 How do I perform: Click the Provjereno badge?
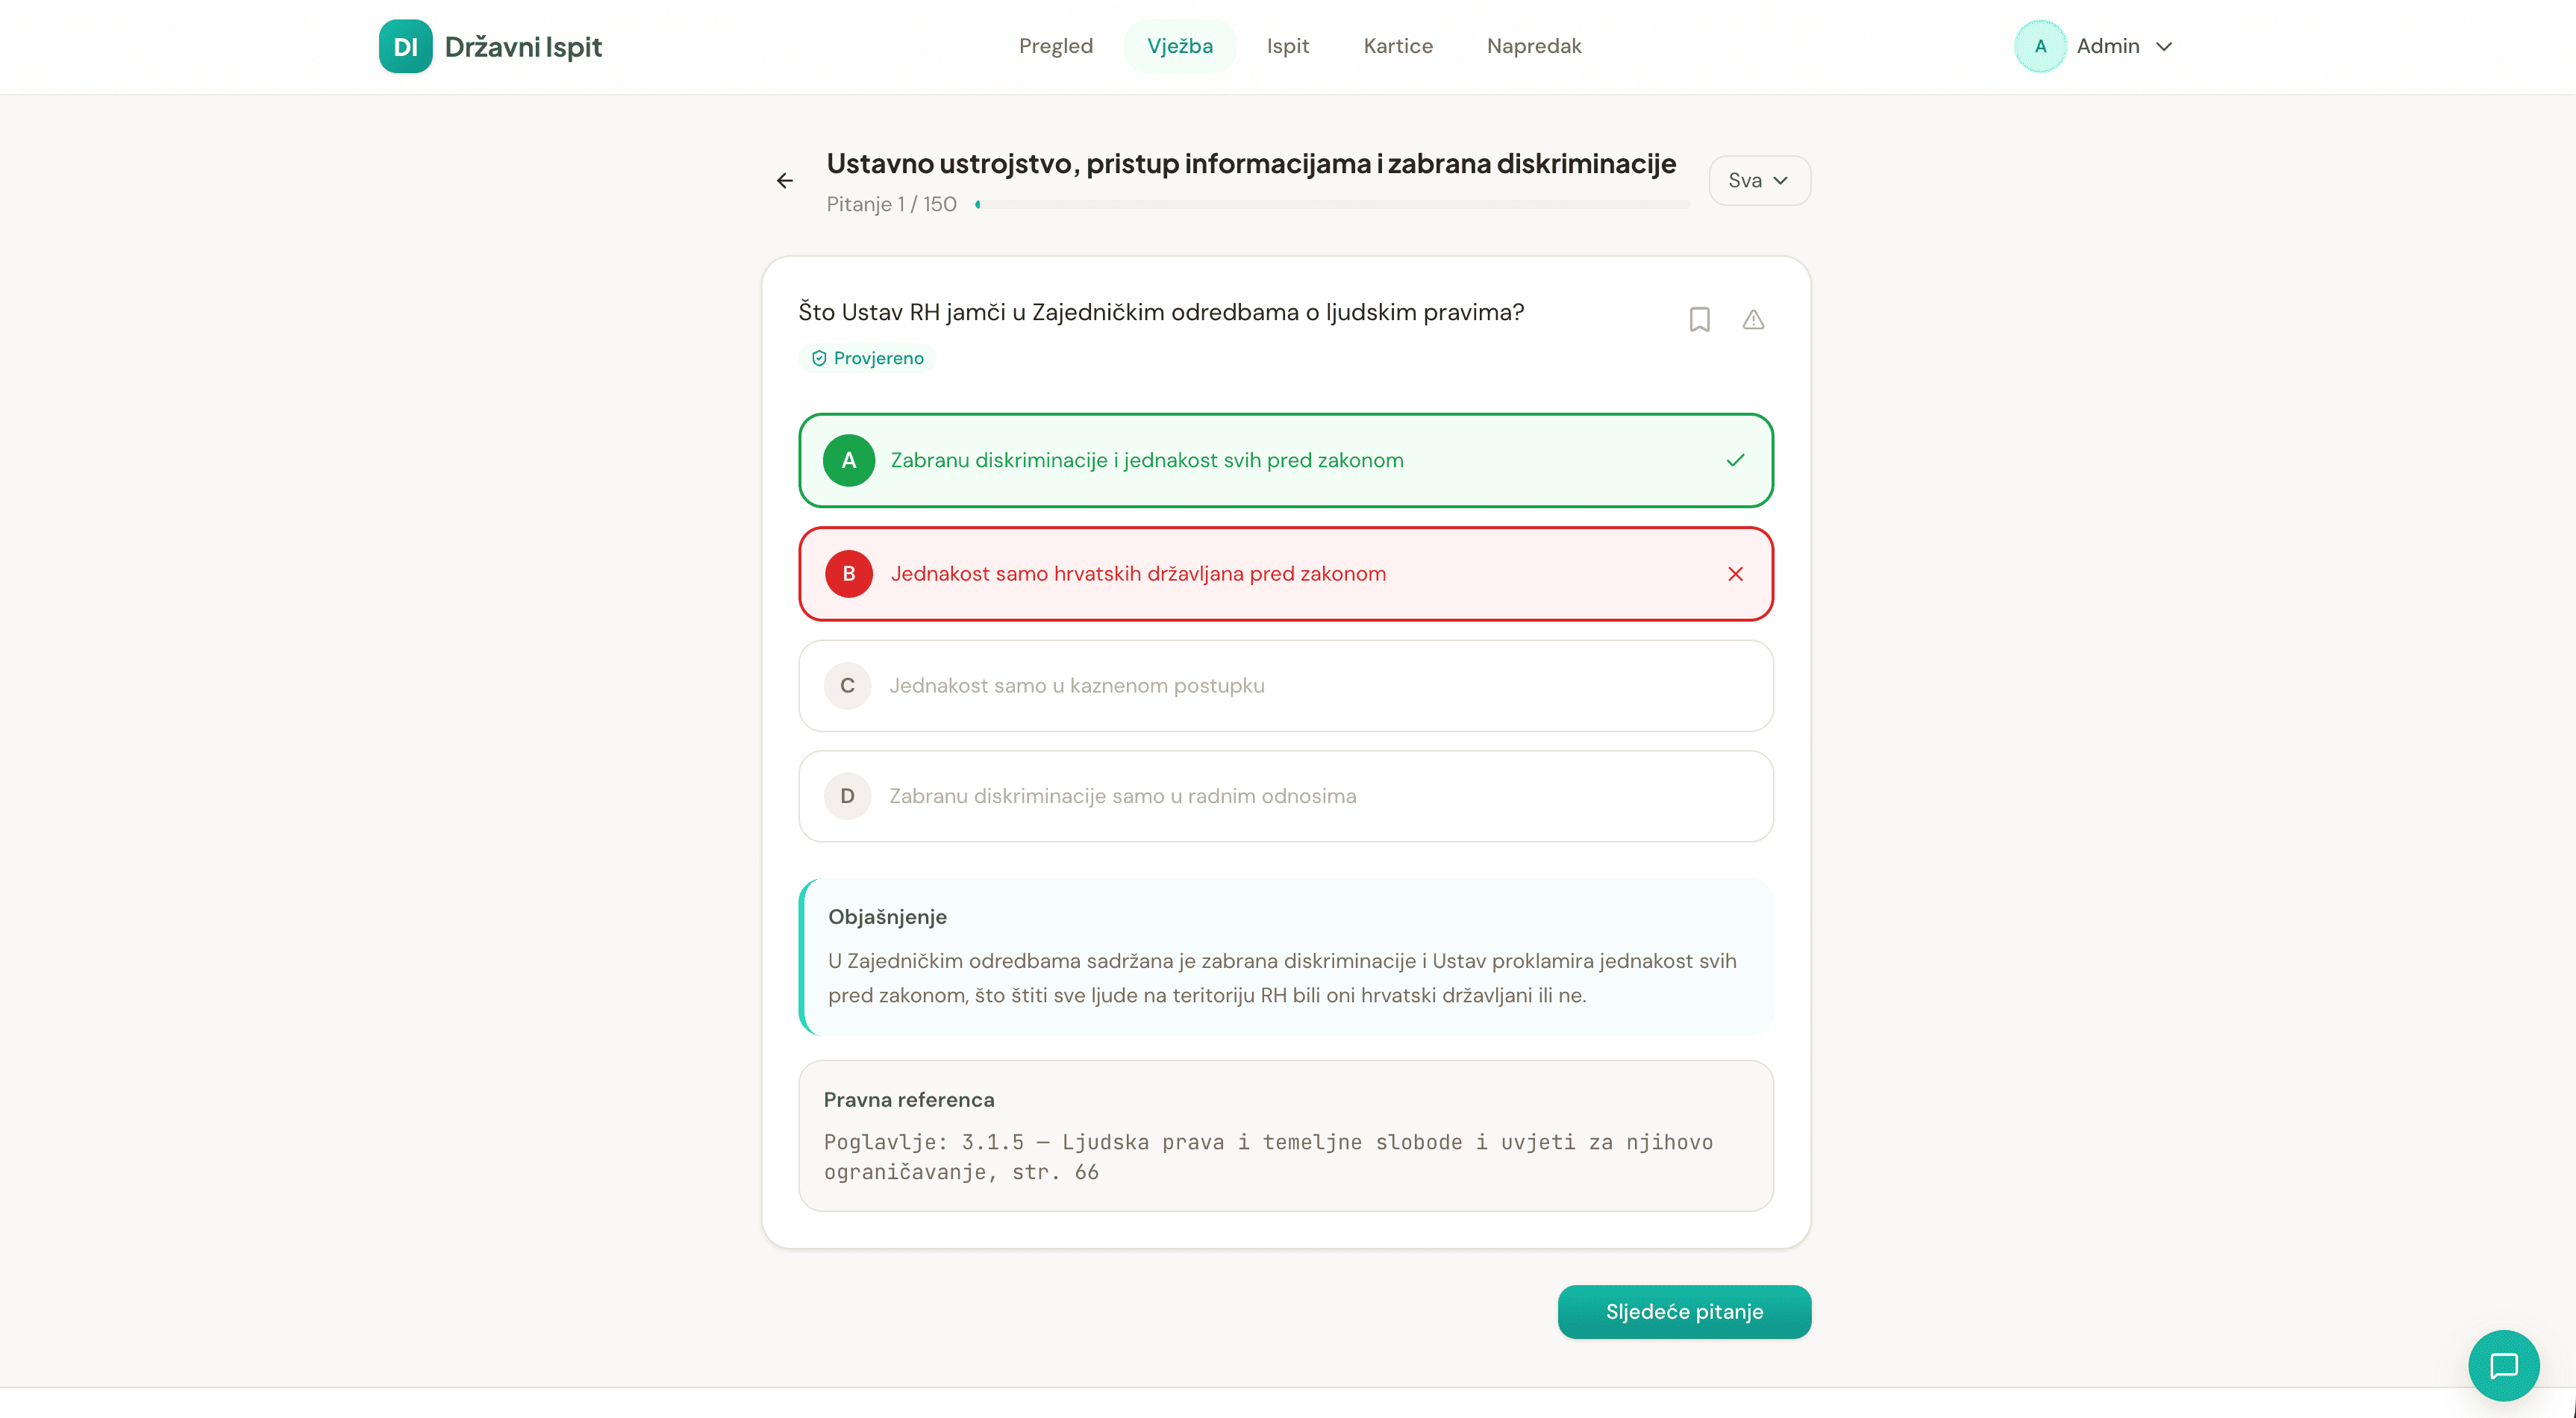click(866, 357)
